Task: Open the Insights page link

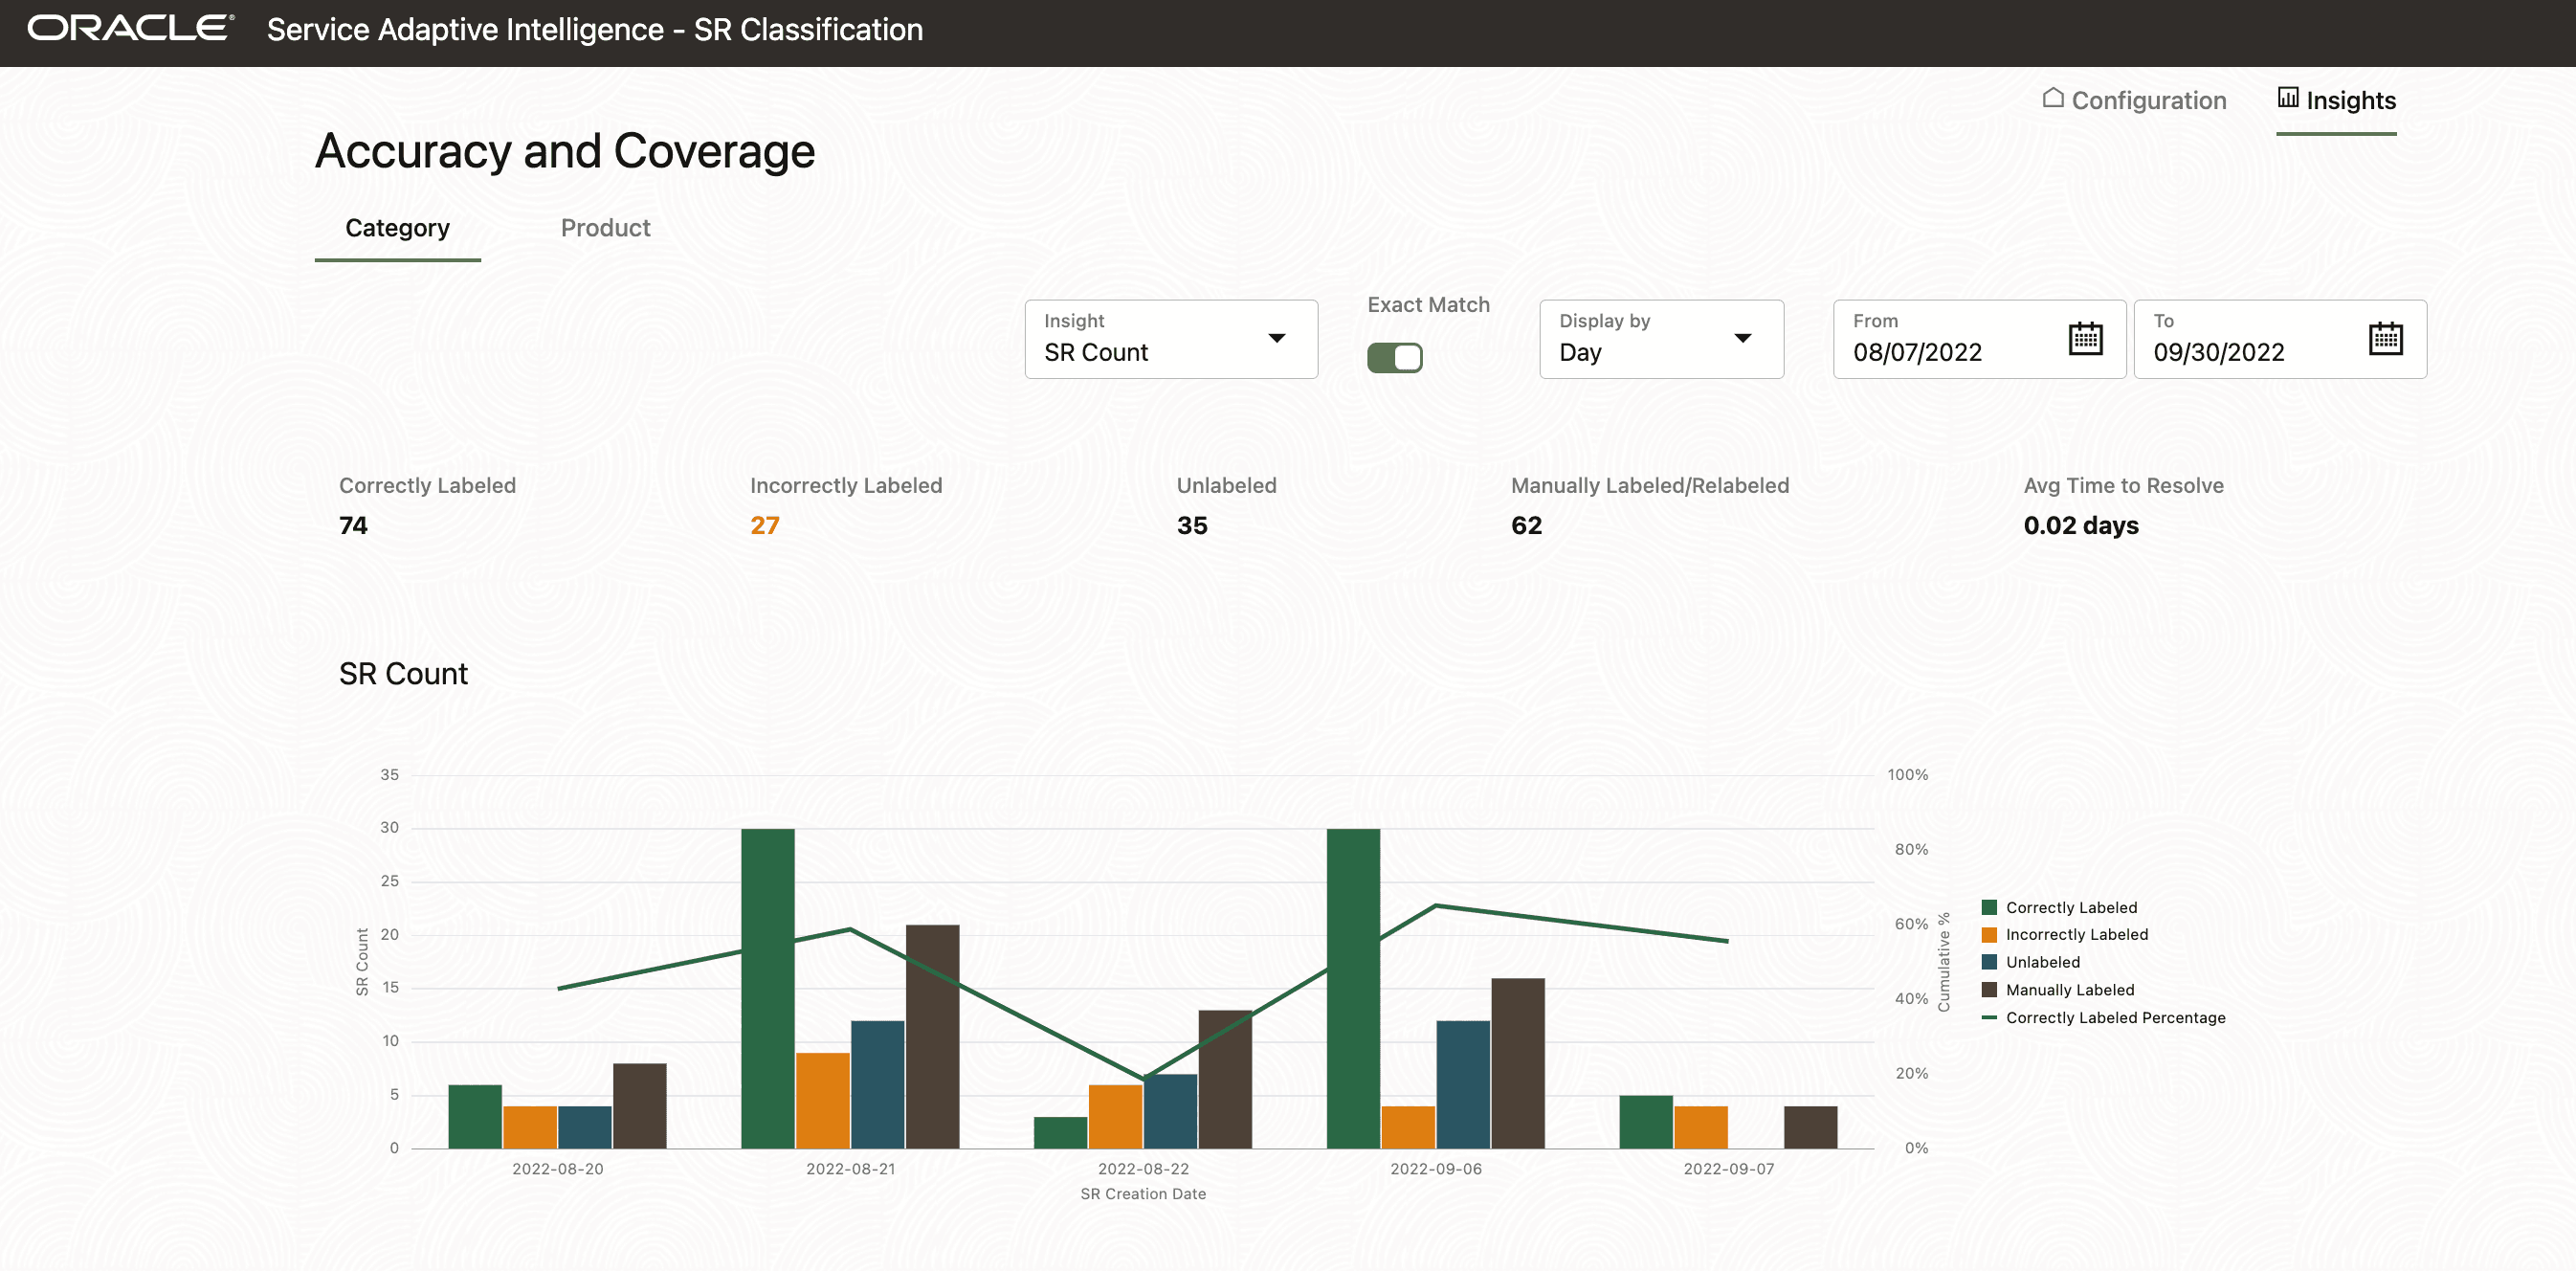Action: coord(2350,100)
